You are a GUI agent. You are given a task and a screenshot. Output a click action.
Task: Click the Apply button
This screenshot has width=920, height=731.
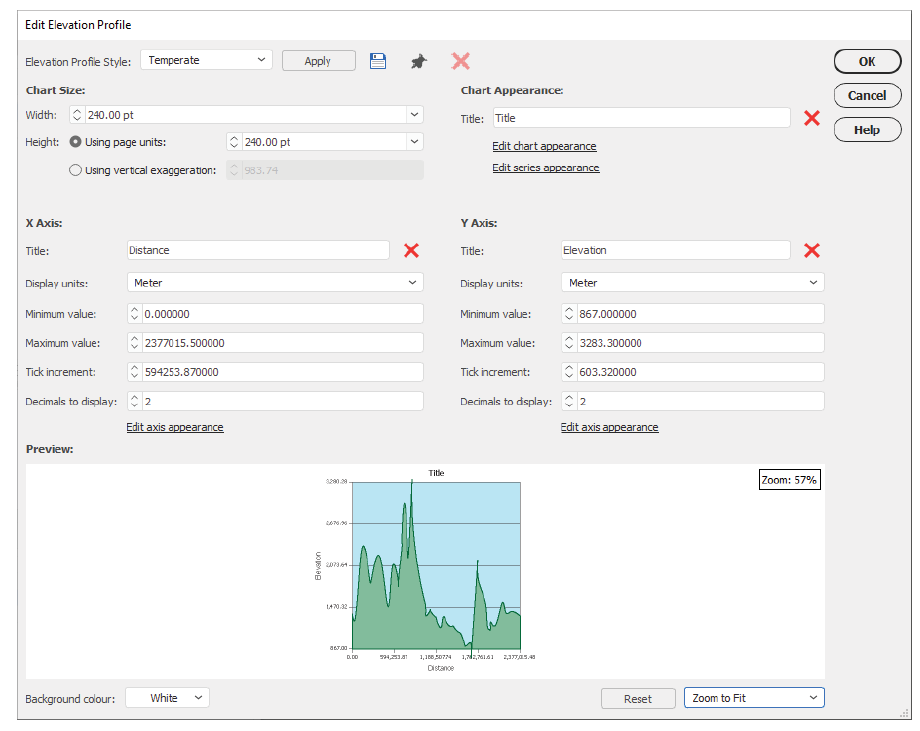pos(319,61)
